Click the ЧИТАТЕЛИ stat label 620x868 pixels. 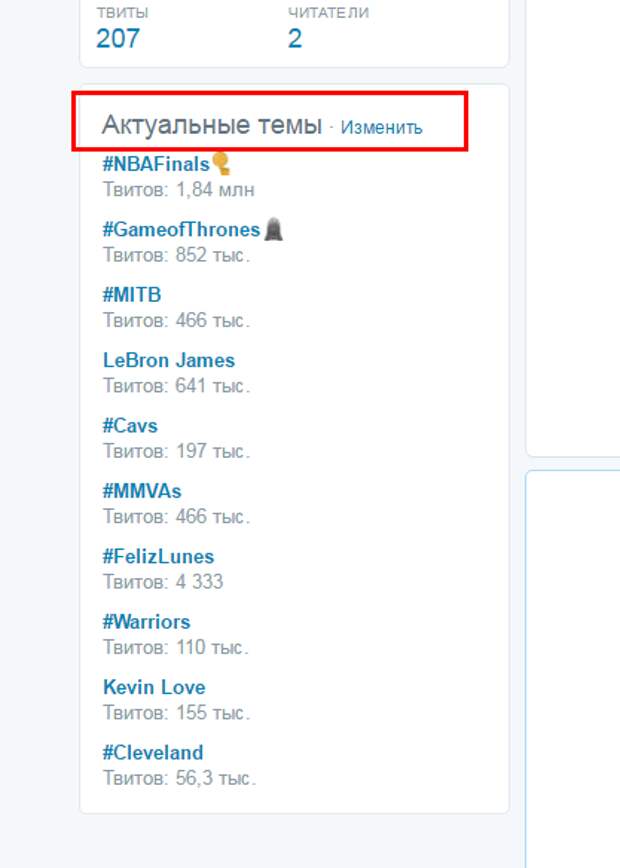point(328,13)
